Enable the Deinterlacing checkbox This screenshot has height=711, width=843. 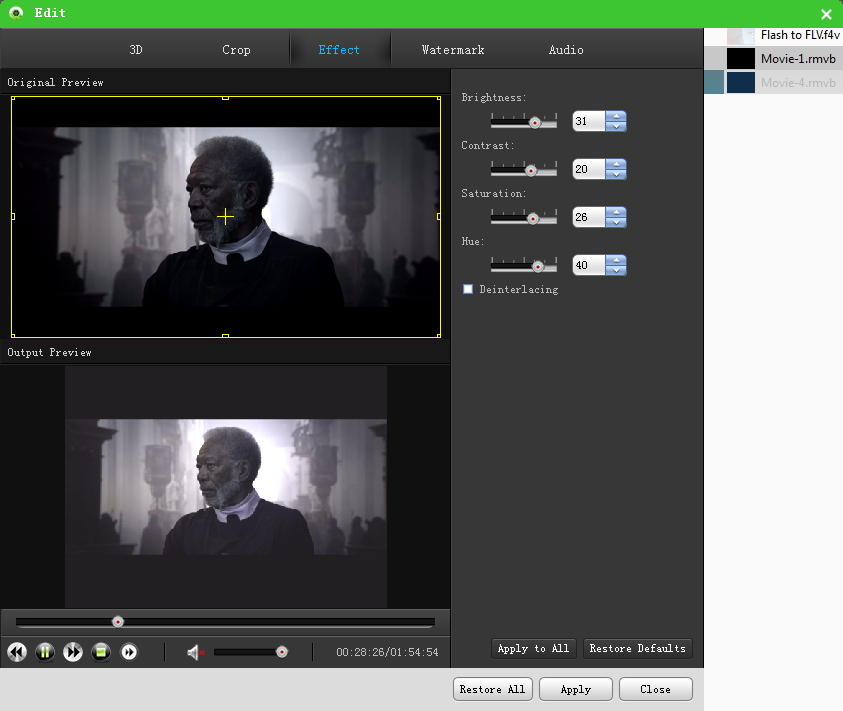click(468, 289)
